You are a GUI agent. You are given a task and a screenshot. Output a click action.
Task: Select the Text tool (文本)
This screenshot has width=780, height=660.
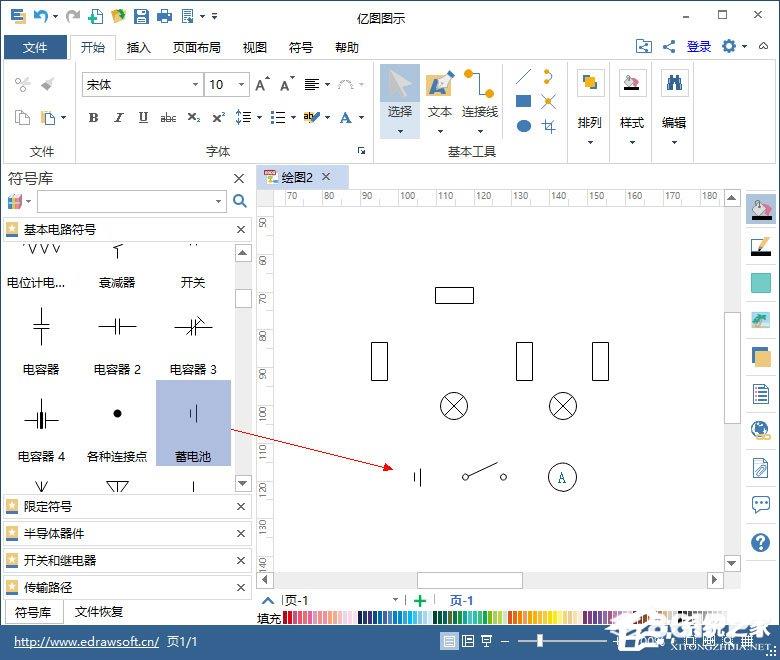click(x=440, y=102)
